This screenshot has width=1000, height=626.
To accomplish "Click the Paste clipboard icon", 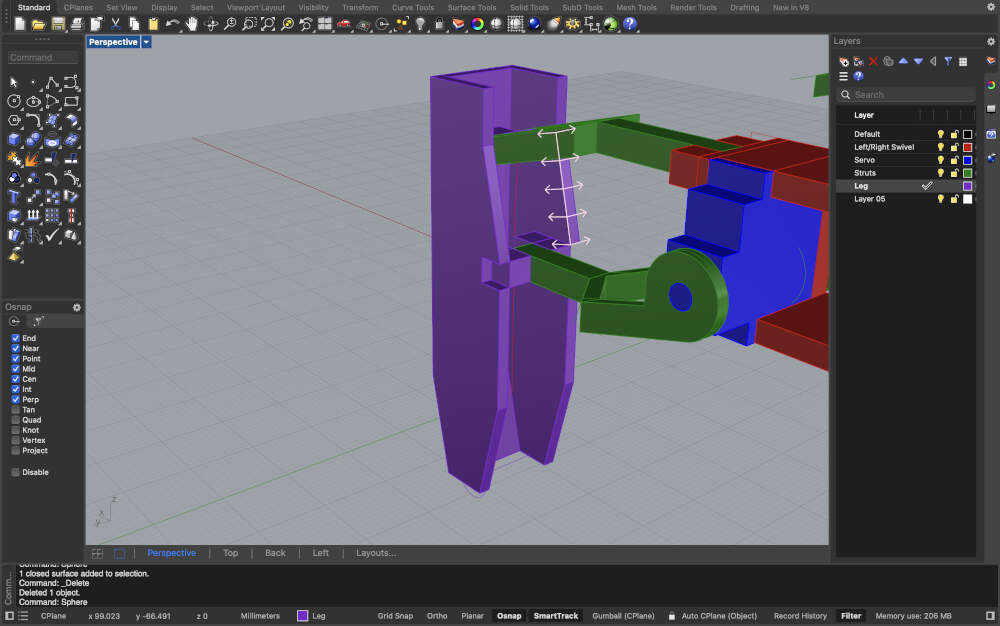I will (153, 24).
